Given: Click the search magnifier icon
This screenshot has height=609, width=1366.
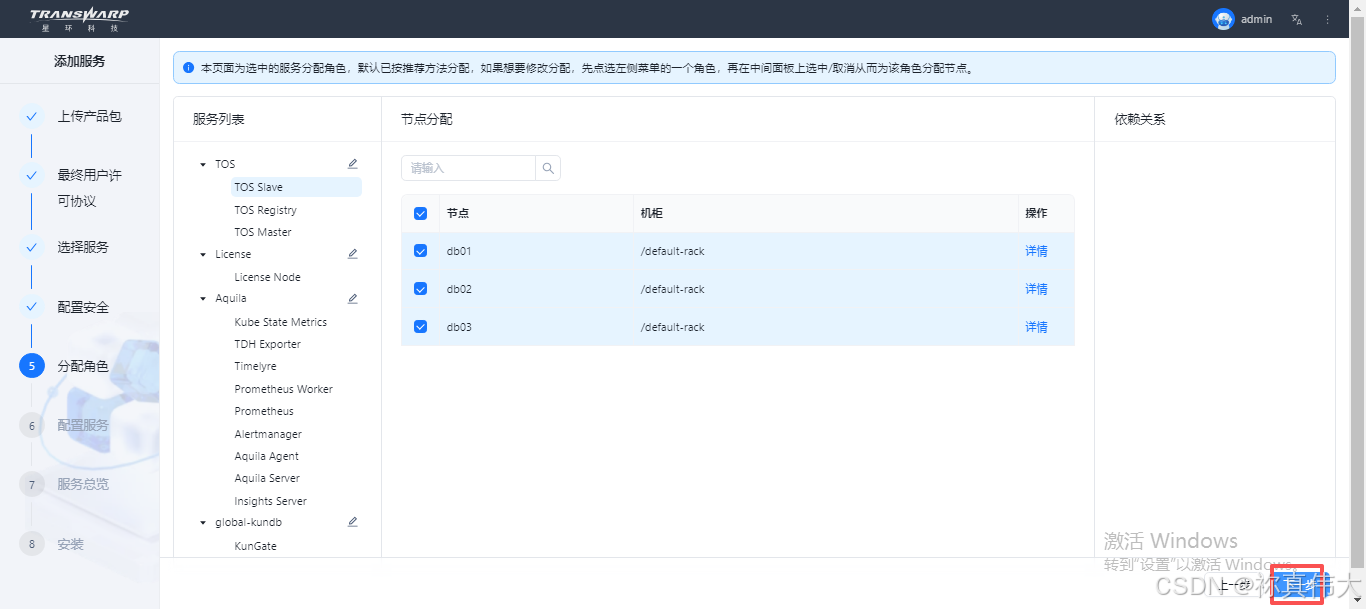Looking at the screenshot, I should tap(548, 168).
